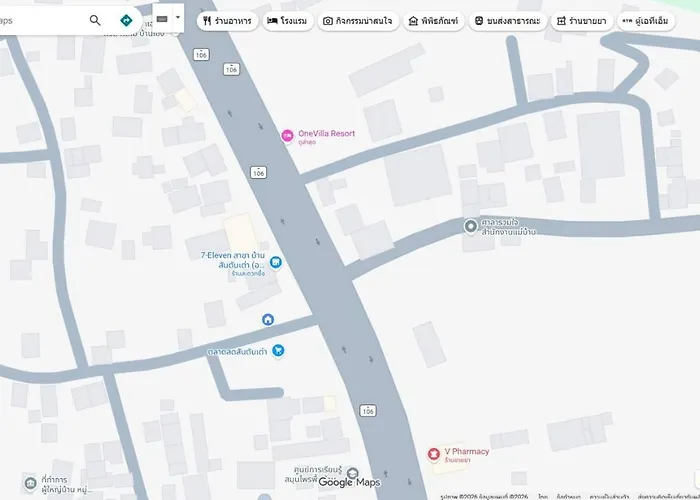Toggle the on-screen keyboard icon
Viewport: 700px width, 500px height.
[x=162, y=19]
